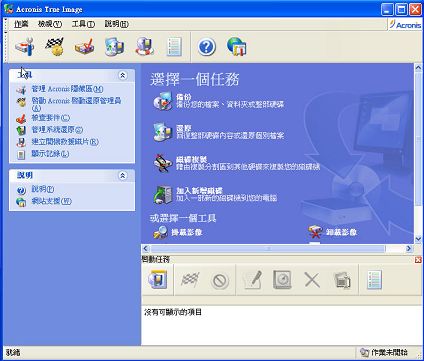
Task: Click the 或選擇一個工具 heading
Action: (183, 218)
